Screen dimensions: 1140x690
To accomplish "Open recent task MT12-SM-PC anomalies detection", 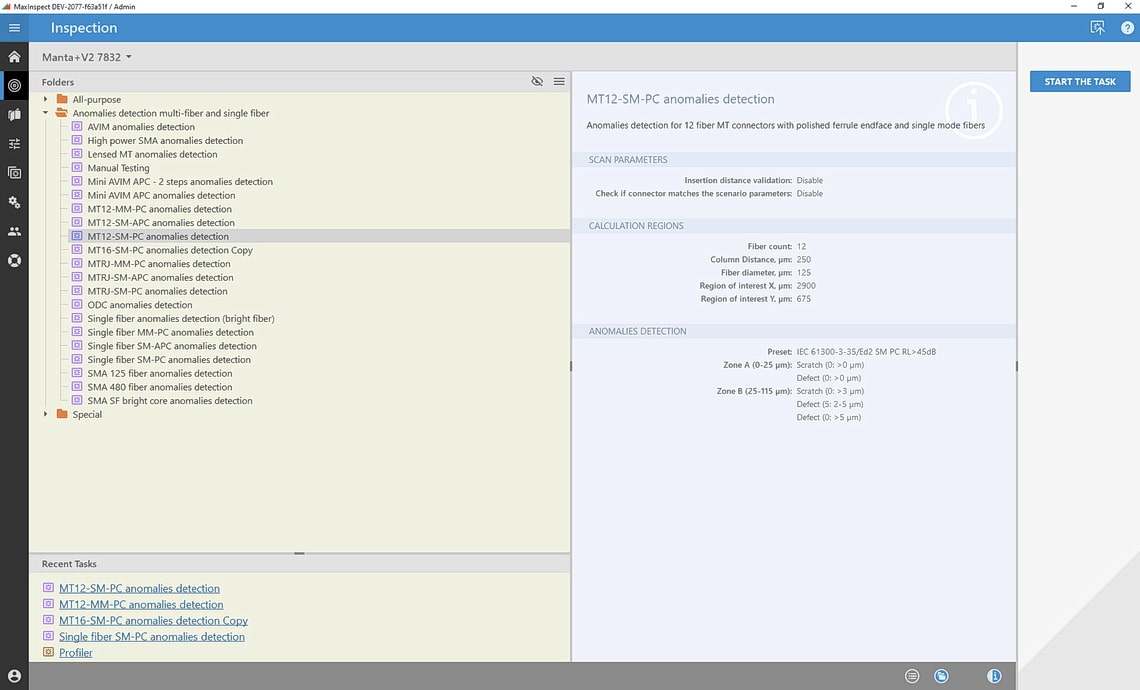I will pos(139,588).
